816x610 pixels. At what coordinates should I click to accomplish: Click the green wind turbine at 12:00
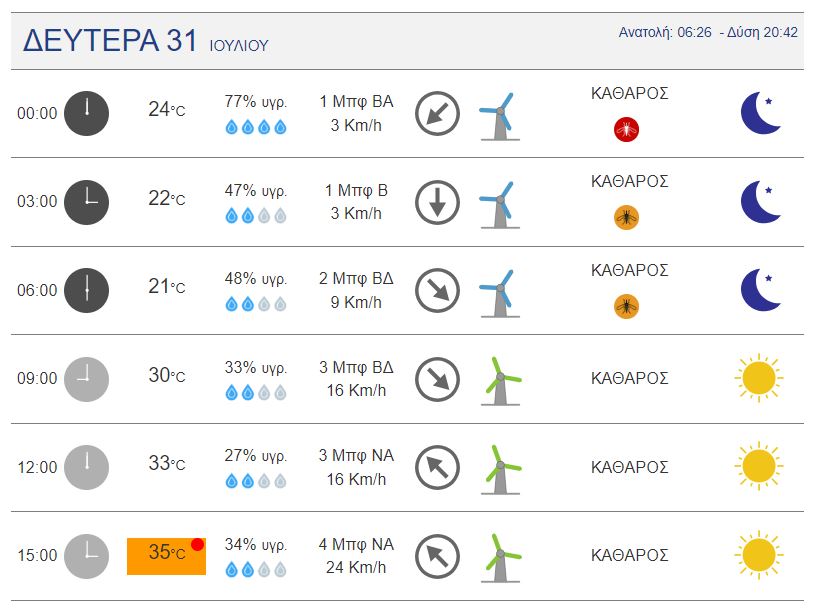pos(499,467)
